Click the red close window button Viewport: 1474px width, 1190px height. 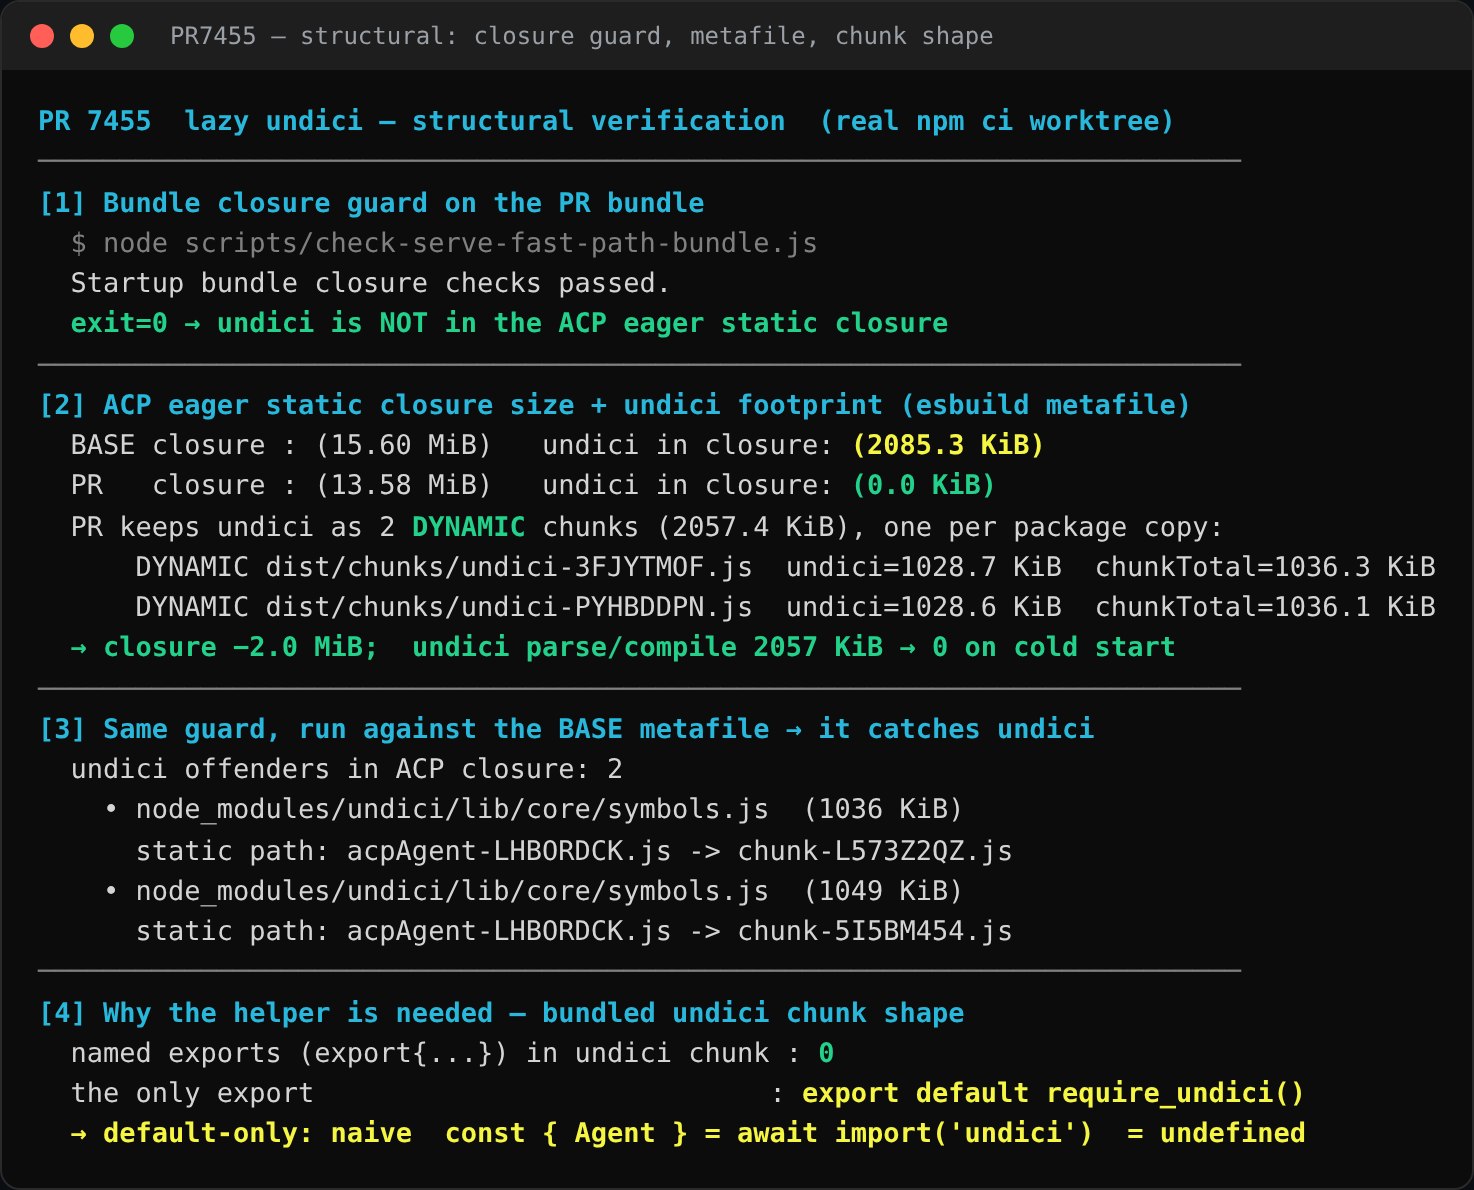click(42, 36)
